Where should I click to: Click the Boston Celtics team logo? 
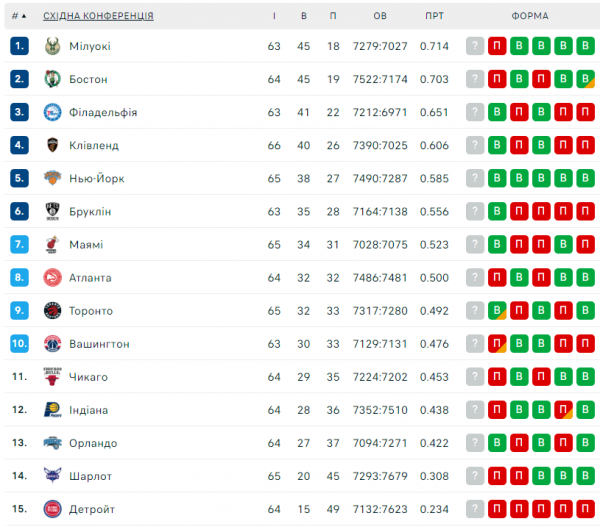(53, 79)
